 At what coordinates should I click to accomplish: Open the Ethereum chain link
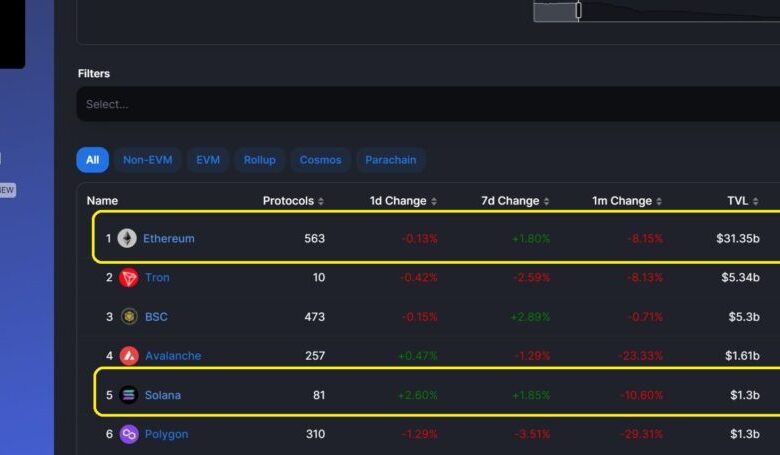[x=168, y=239]
